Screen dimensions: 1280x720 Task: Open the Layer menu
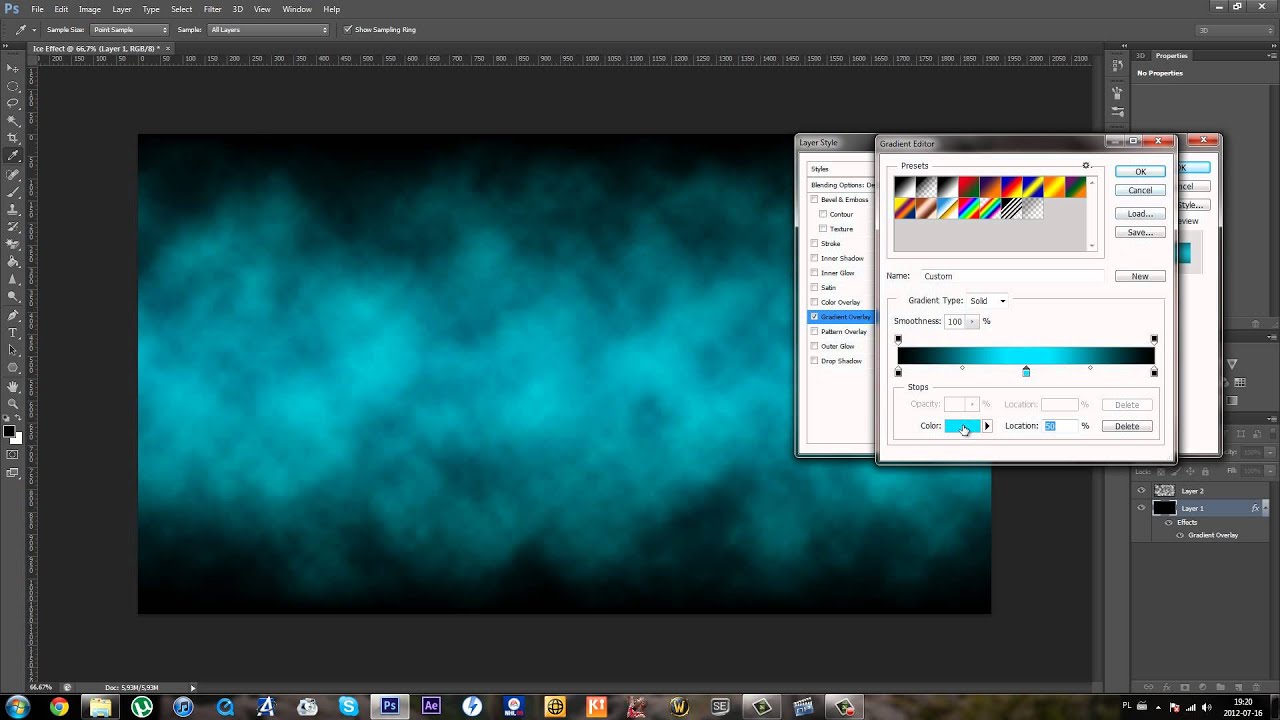[x=122, y=9]
